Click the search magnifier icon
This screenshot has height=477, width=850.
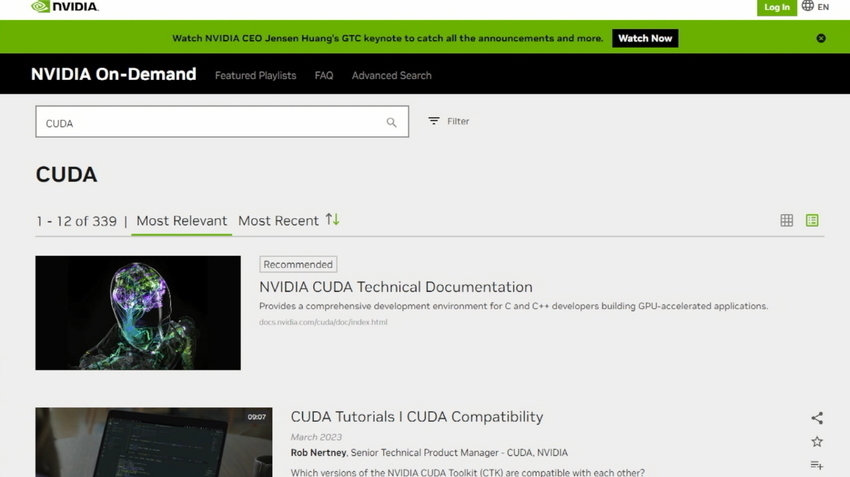tap(391, 123)
